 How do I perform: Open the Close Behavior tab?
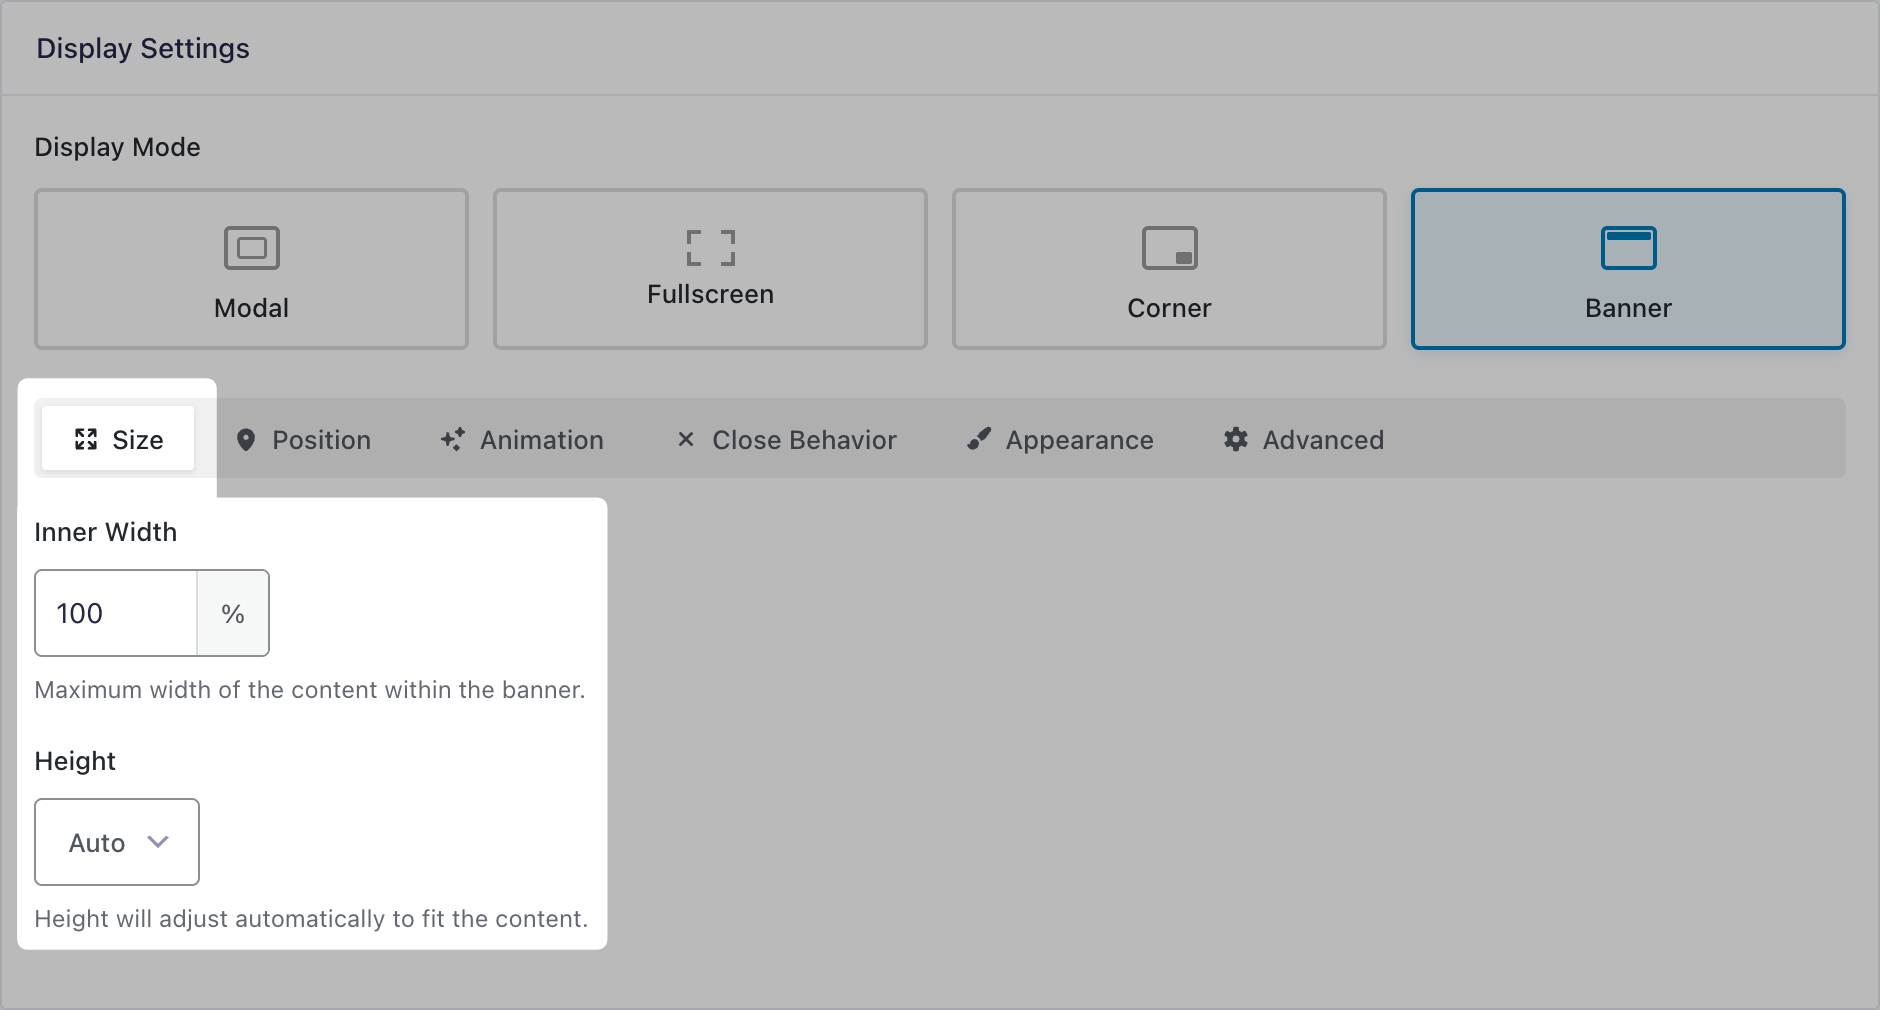[x=787, y=440]
